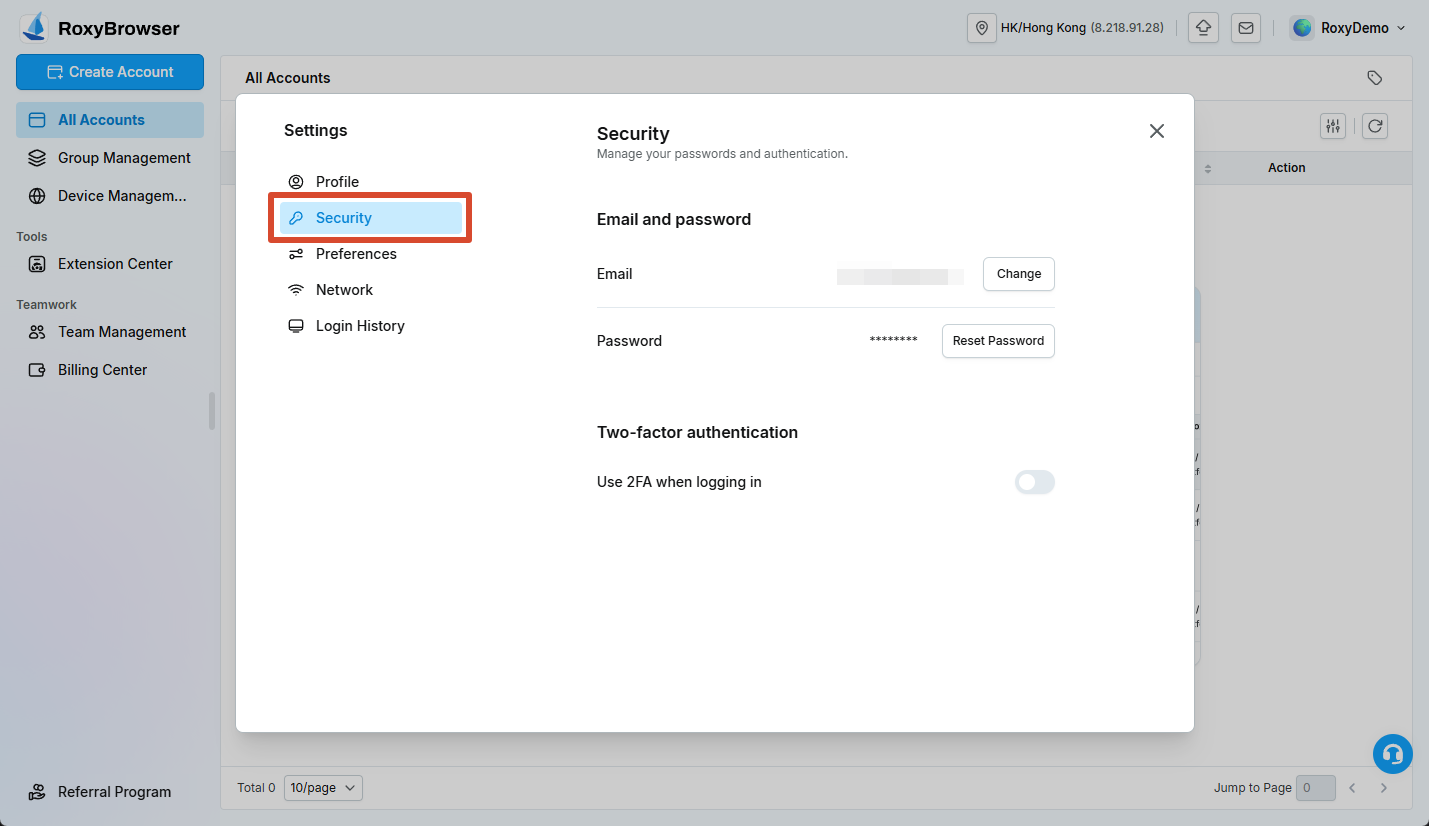Close the Settings dialog with X
Viewport: 1429px width, 826px height.
[x=1157, y=131]
